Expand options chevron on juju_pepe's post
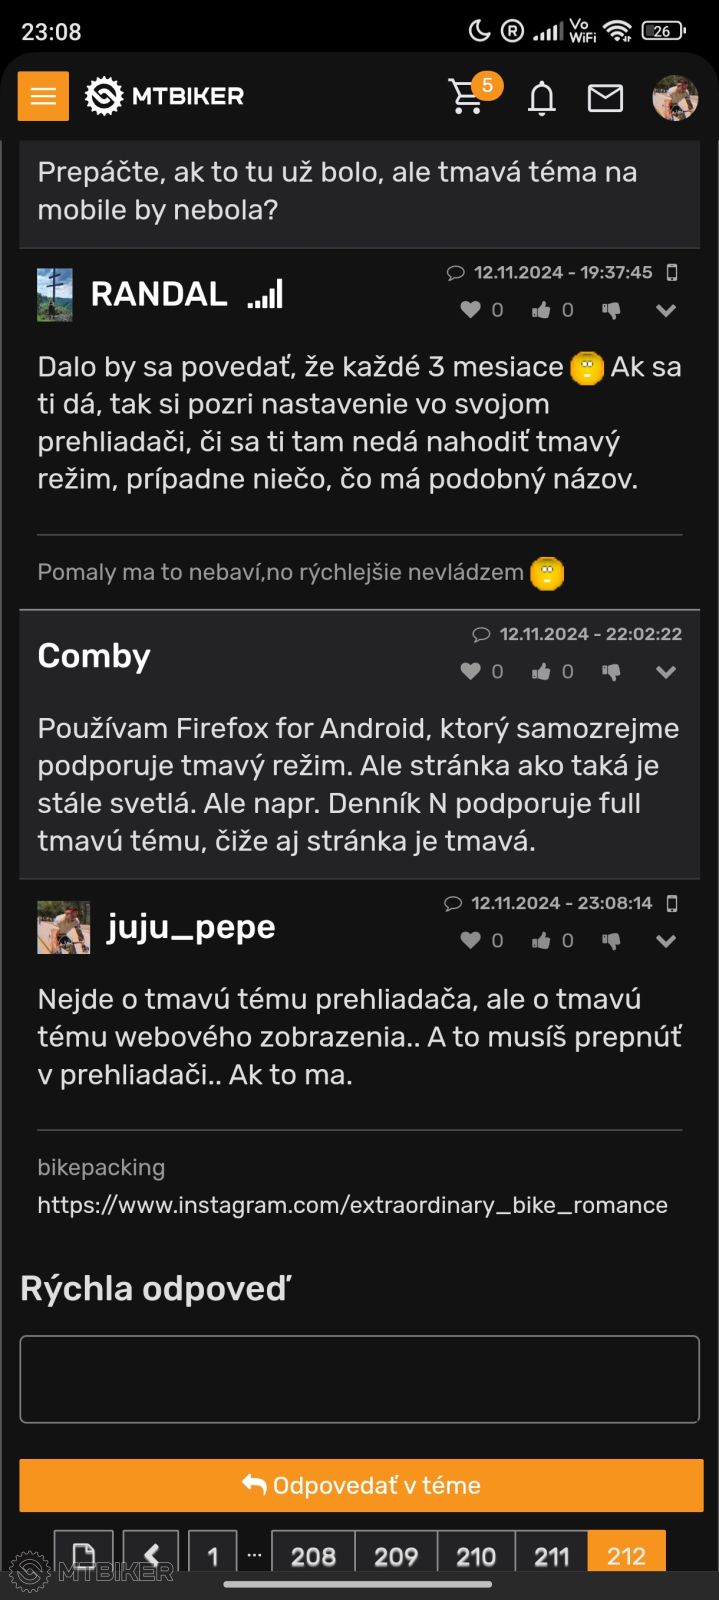The image size is (719, 1600). (666, 941)
